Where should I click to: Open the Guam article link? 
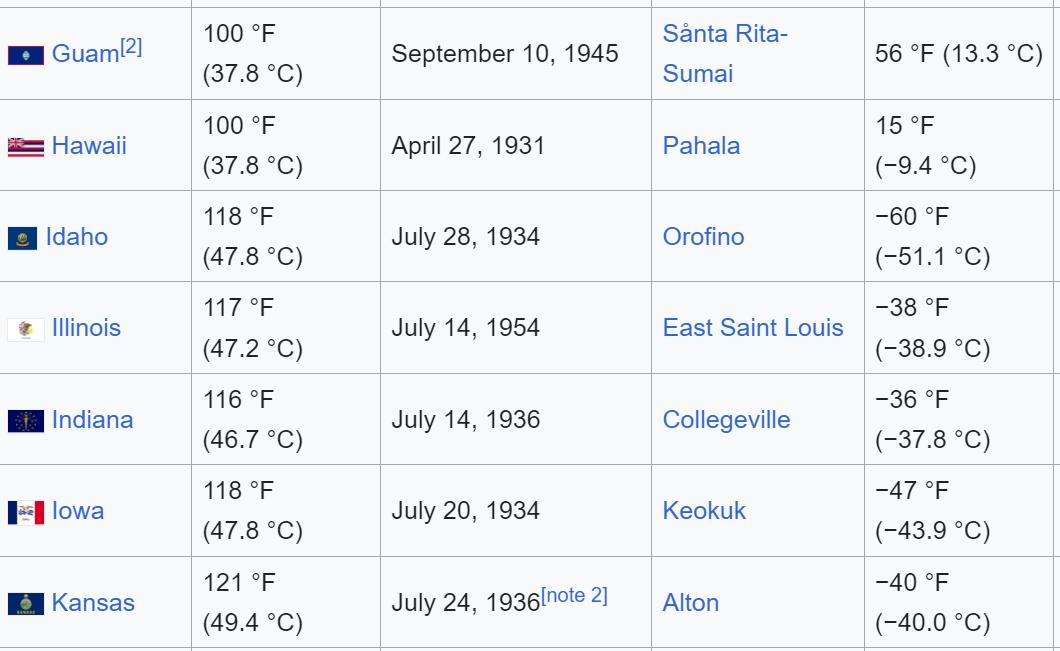click(x=86, y=53)
